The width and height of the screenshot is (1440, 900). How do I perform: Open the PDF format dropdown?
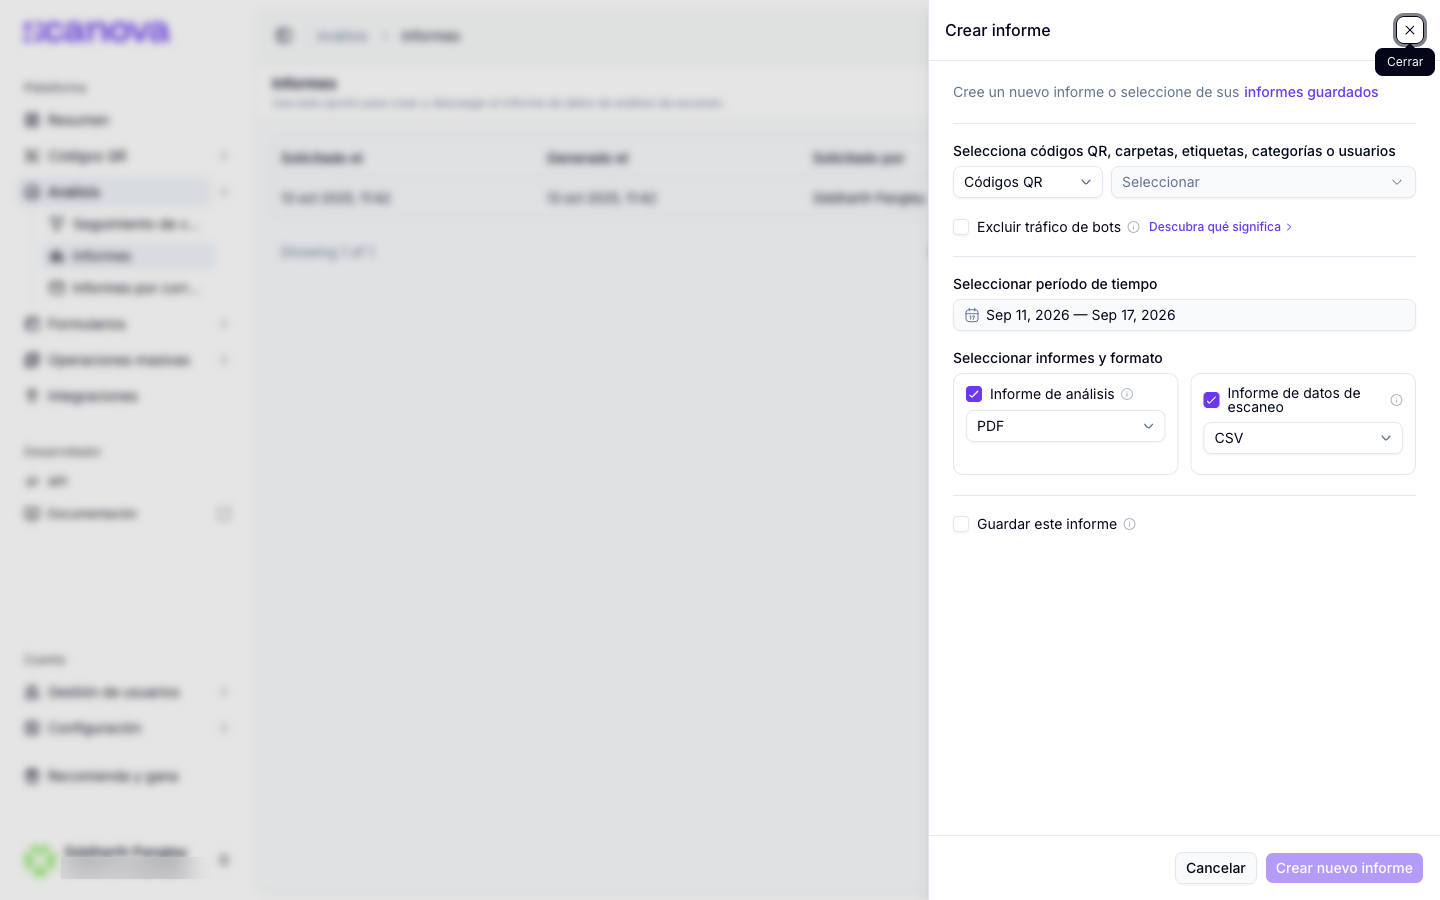1065,426
